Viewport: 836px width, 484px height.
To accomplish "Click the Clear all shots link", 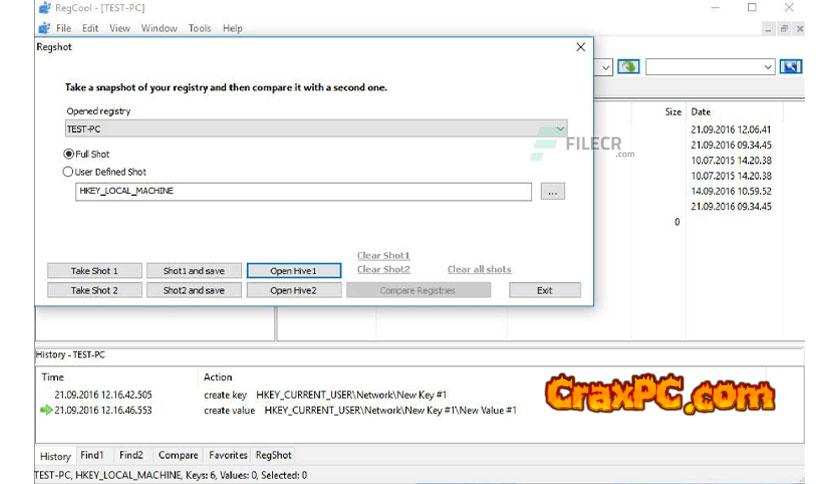I will pyautogui.click(x=479, y=270).
